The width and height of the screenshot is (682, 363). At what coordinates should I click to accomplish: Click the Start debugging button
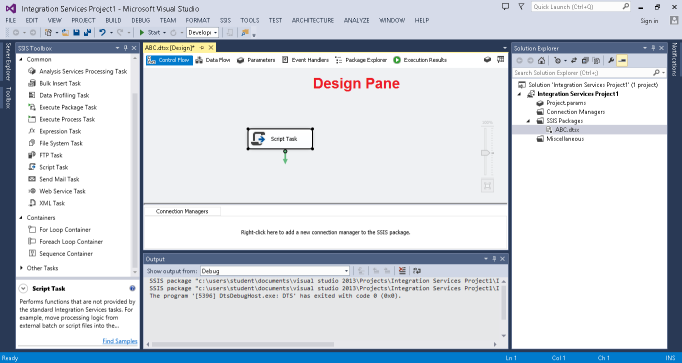pyautogui.click(x=150, y=33)
